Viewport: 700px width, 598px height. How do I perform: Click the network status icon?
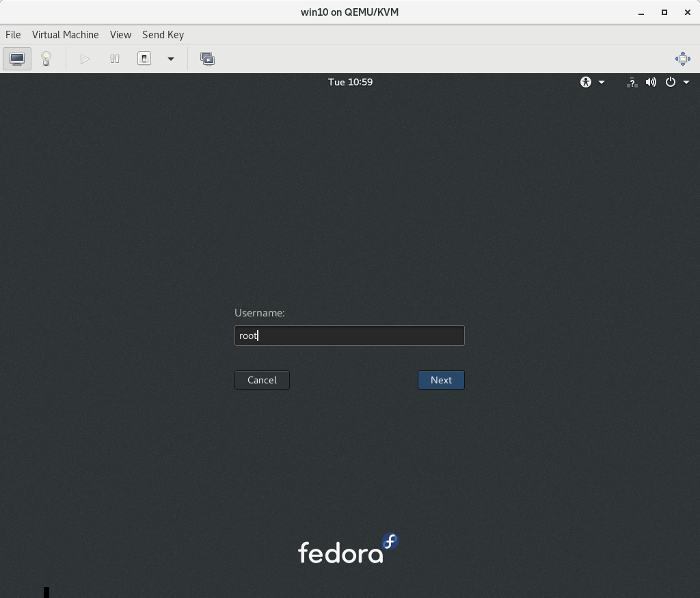(x=632, y=82)
